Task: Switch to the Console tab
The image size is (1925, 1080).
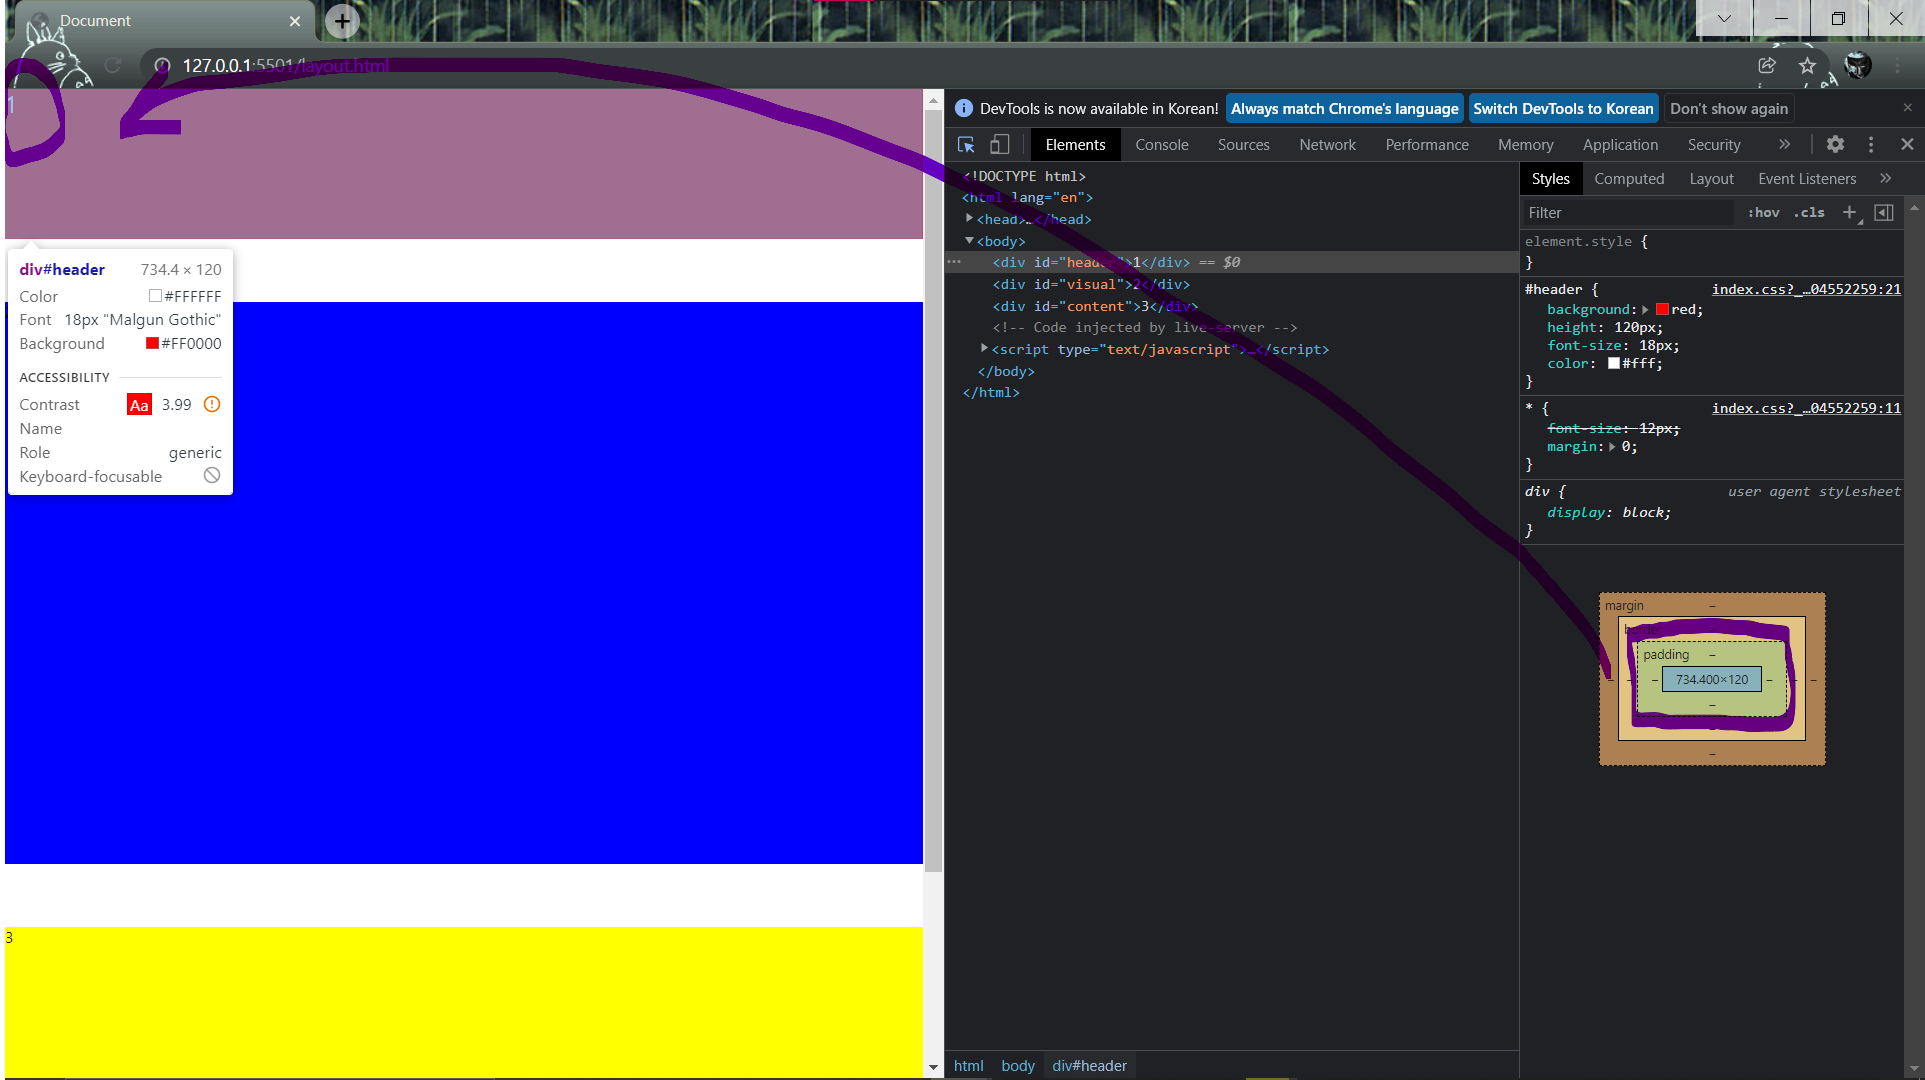Action: 1161,145
